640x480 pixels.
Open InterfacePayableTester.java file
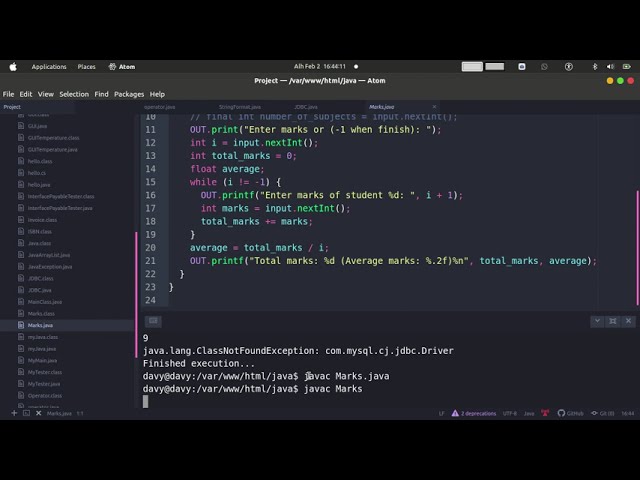60,208
